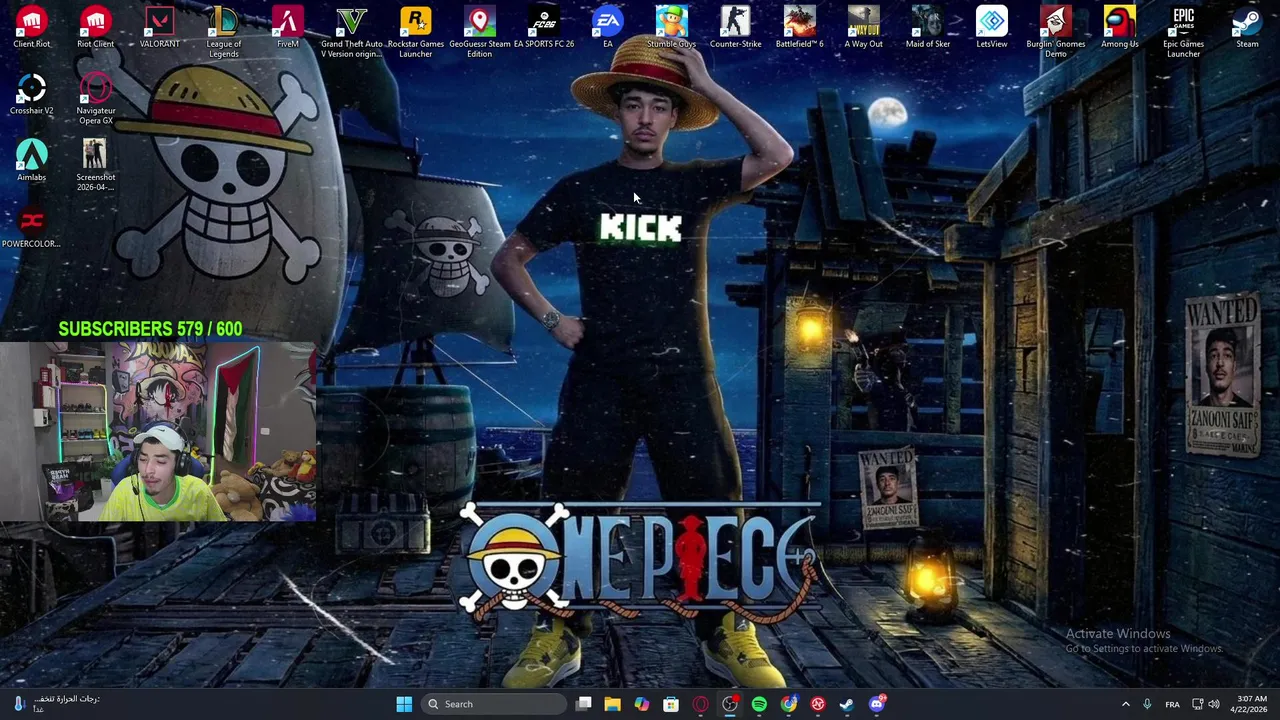
Task: Select Rockstar Games Launcher icon
Action: 415,32
